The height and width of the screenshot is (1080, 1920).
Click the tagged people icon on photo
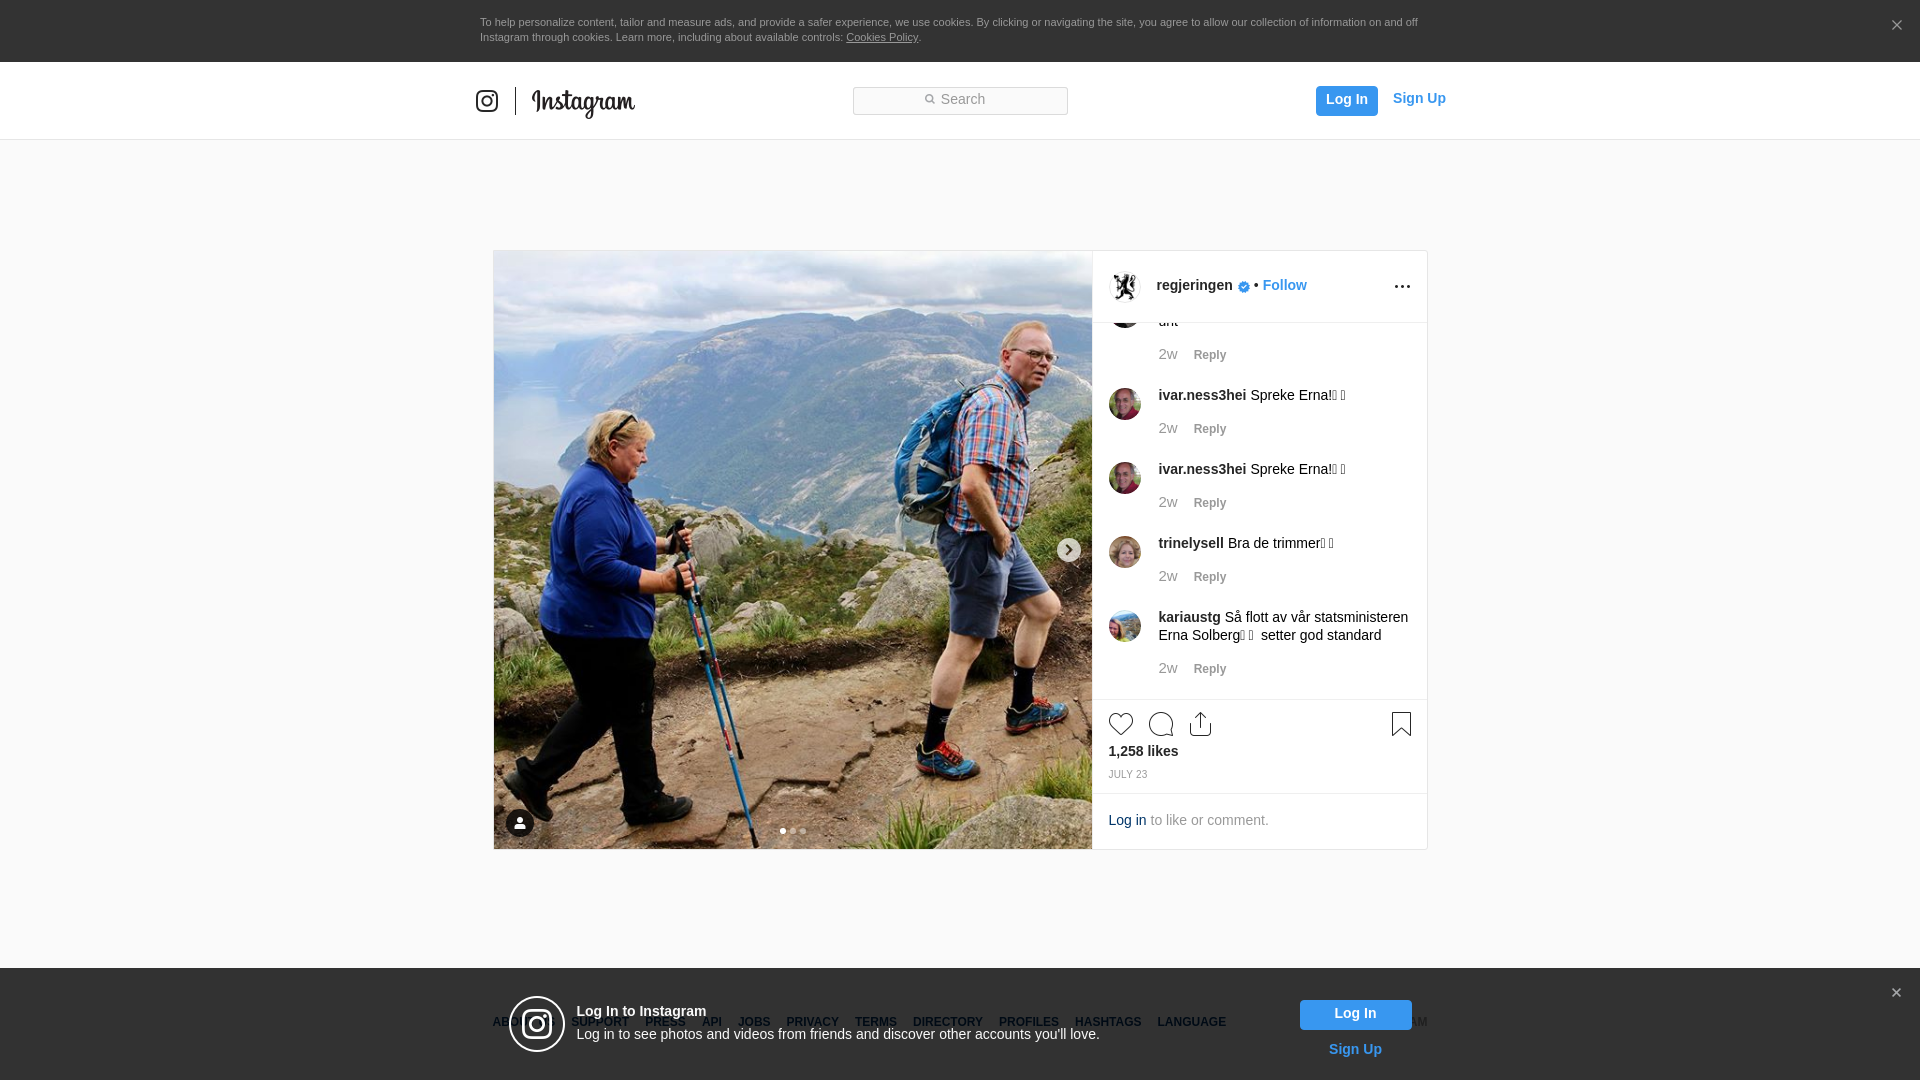(x=519, y=823)
